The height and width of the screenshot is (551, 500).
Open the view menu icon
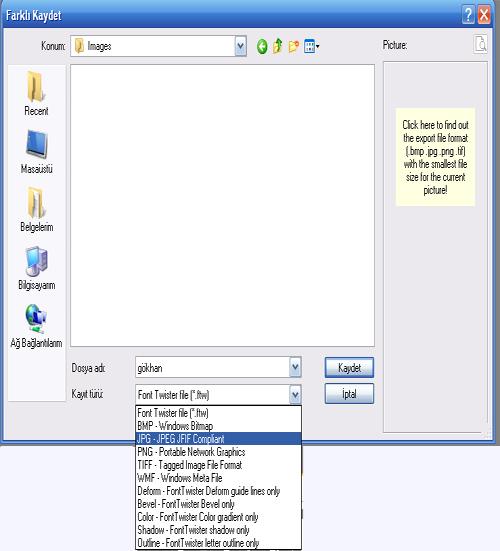312,46
